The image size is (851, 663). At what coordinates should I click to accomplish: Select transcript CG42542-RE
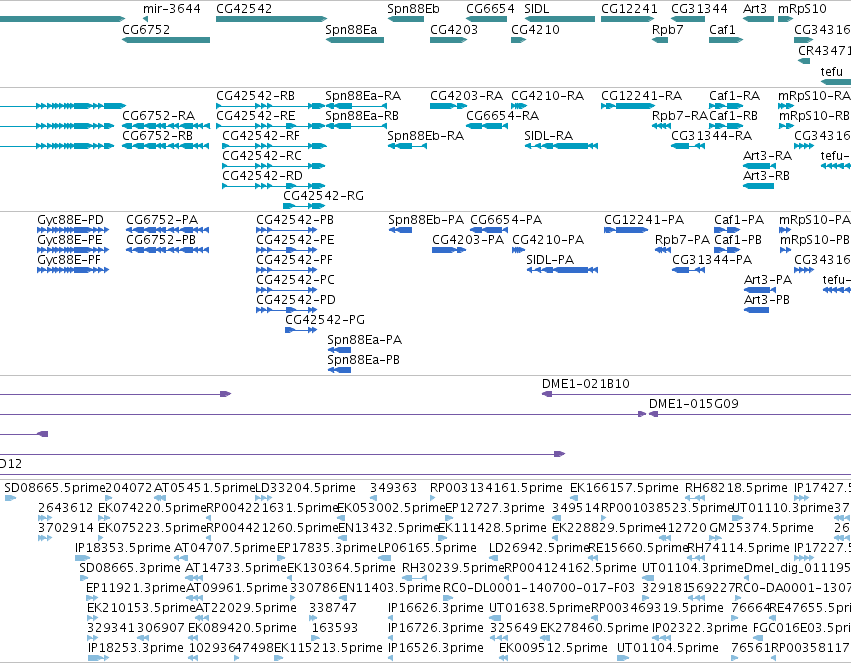click(x=270, y=126)
